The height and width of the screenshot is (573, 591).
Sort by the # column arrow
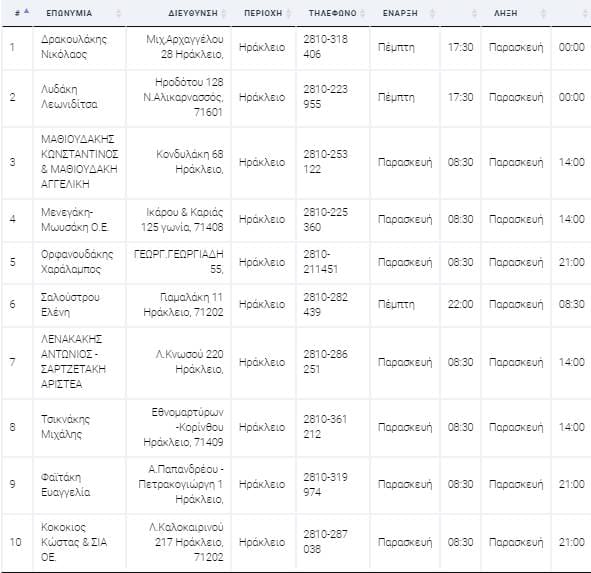pyautogui.click(x=26, y=12)
